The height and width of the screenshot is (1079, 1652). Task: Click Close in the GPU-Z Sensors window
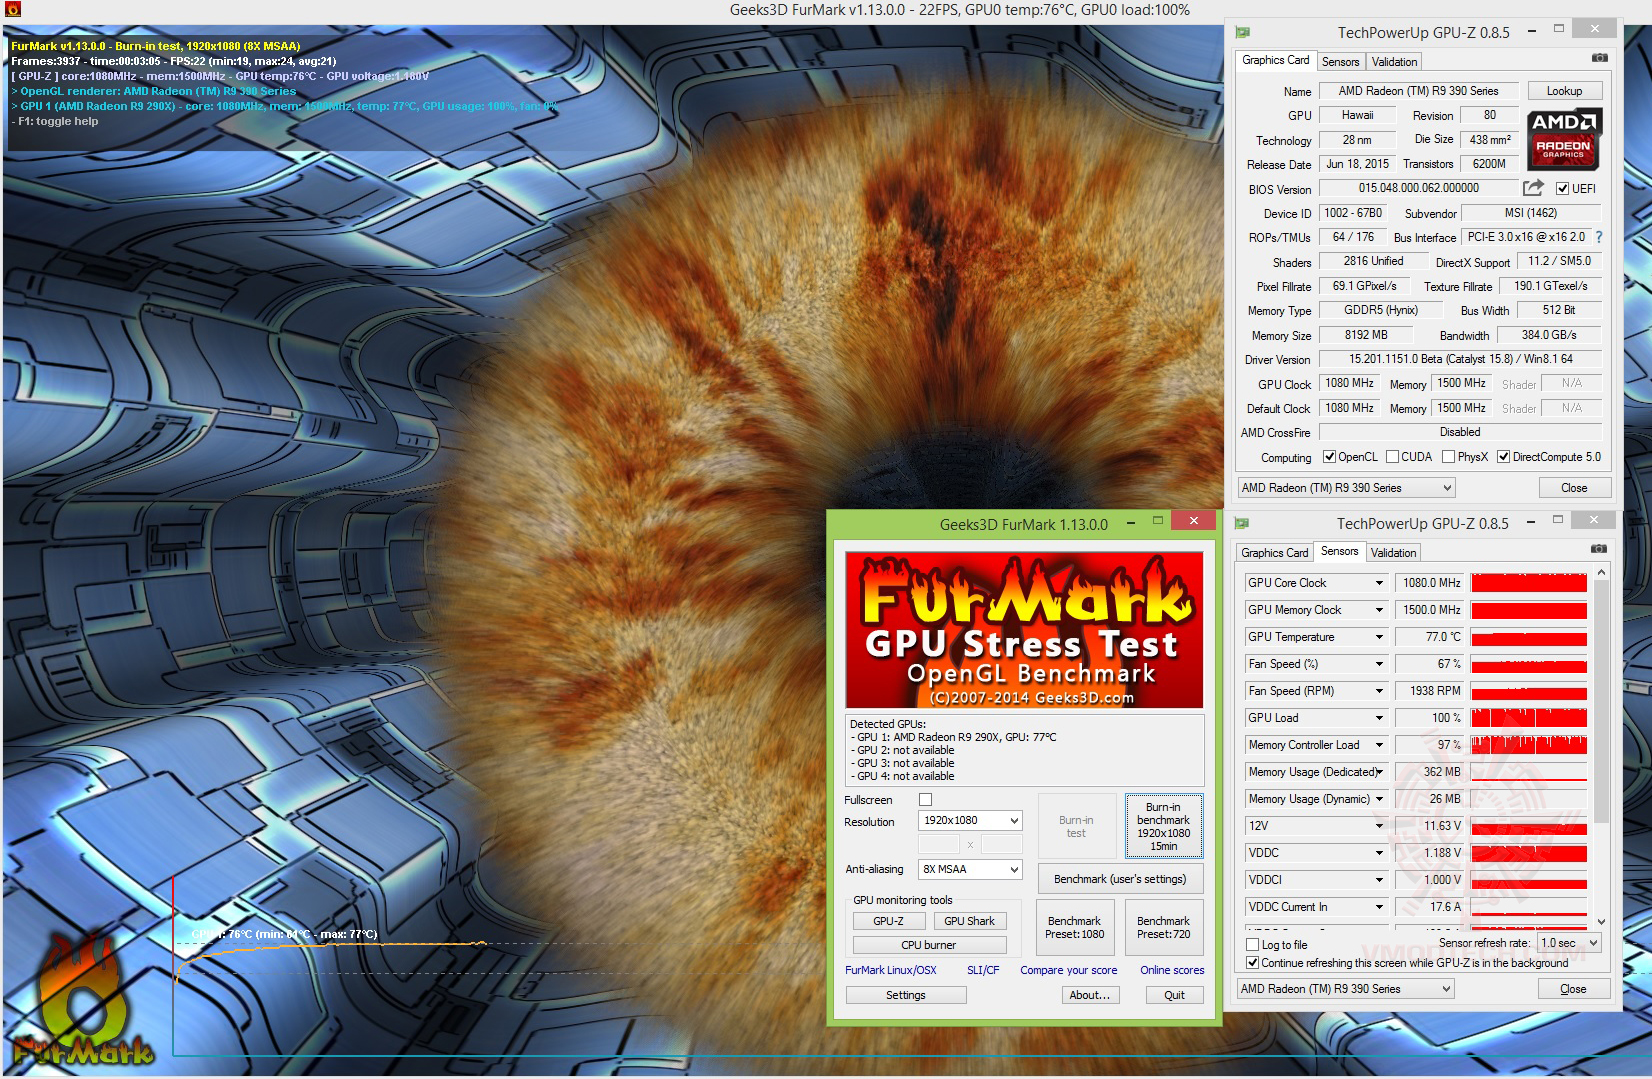coord(1573,989)
